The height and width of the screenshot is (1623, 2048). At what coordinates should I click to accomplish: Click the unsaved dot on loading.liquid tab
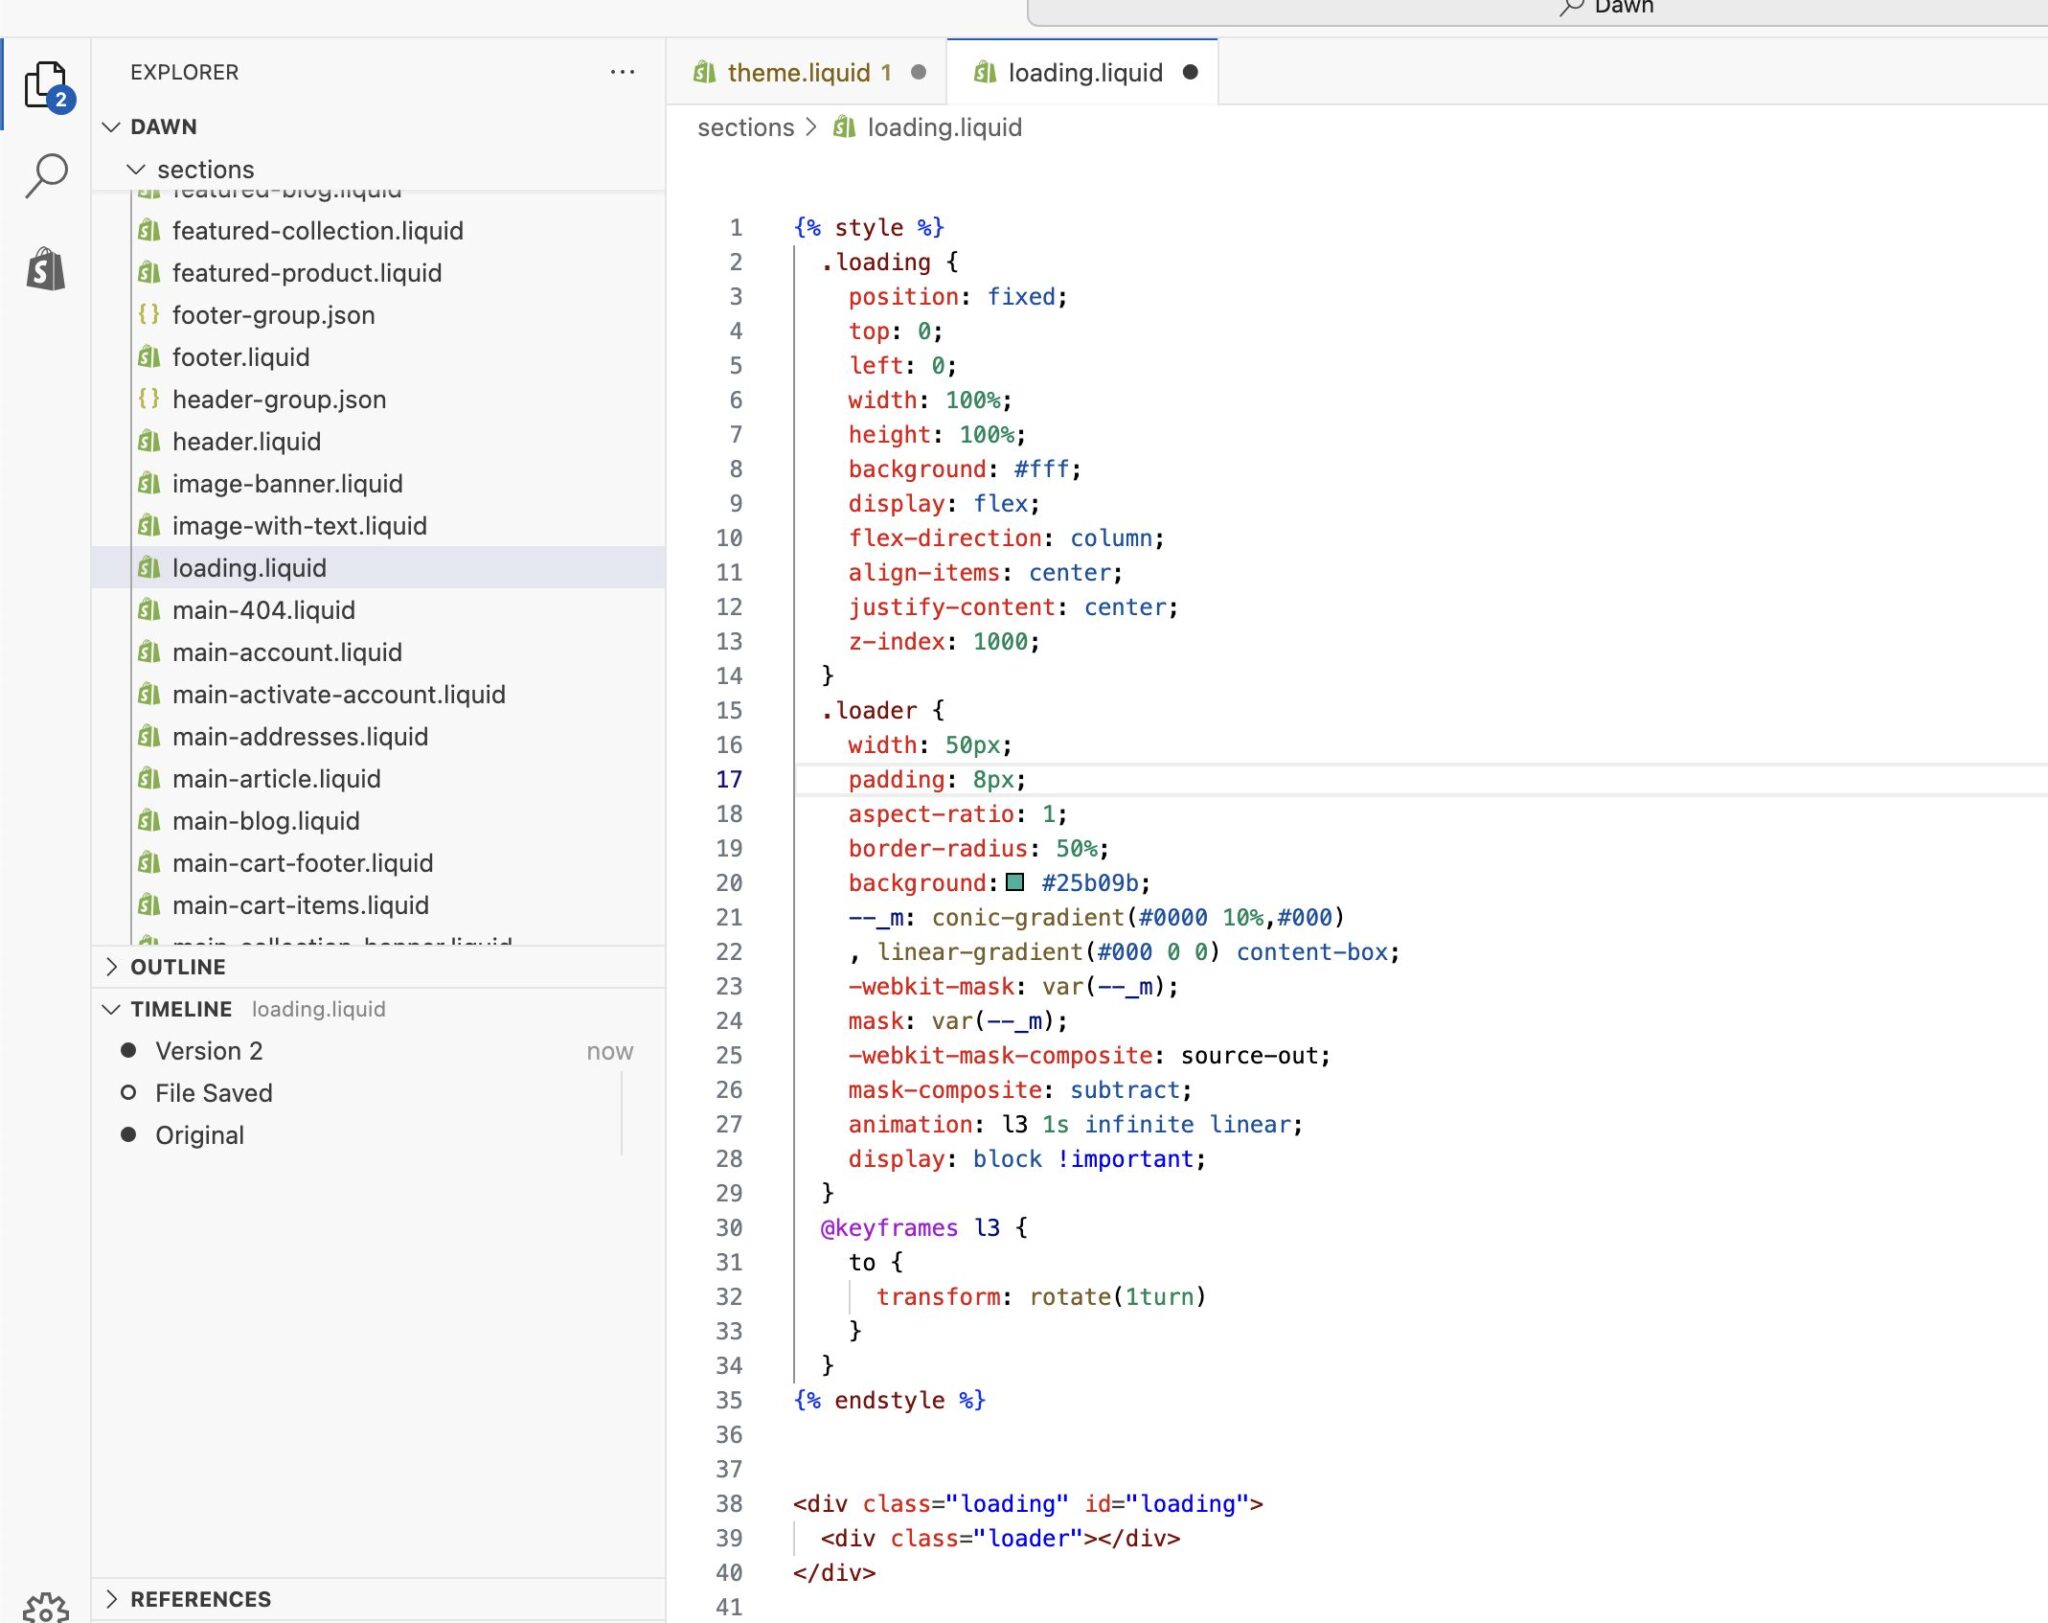1190,72
